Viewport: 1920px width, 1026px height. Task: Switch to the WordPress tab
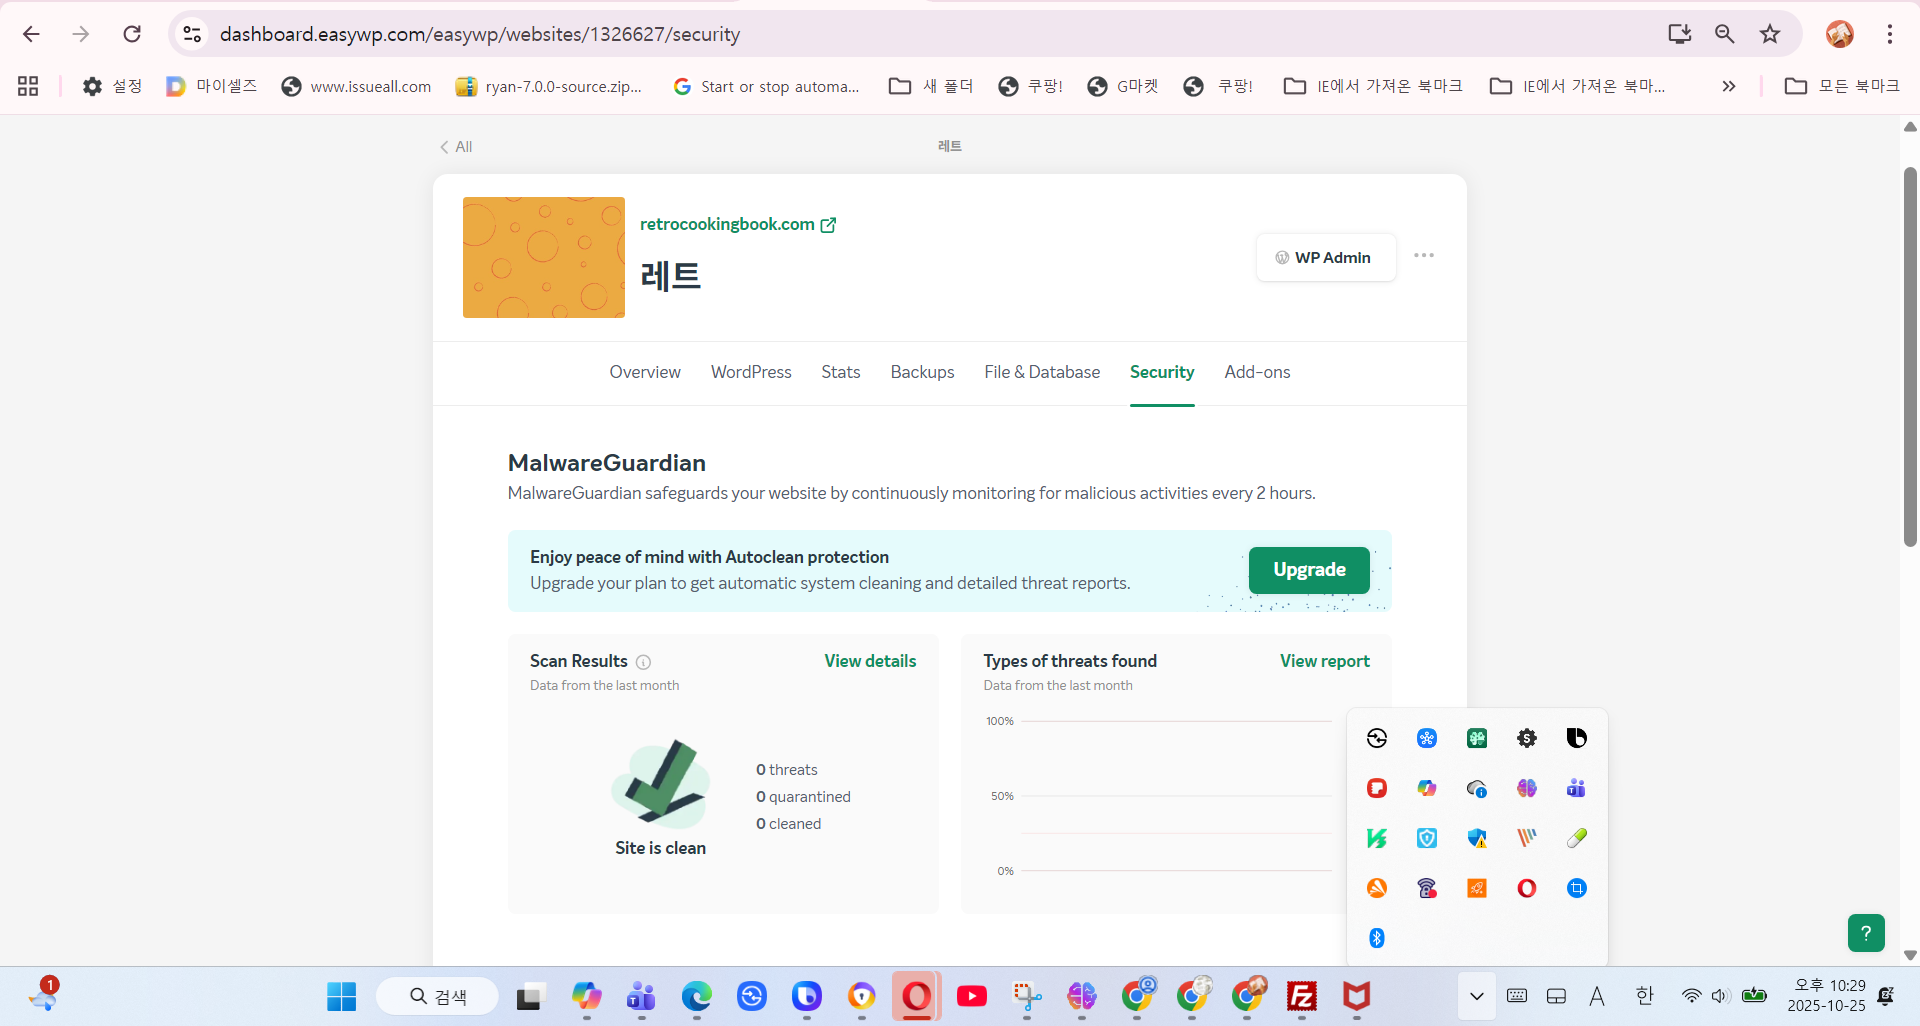pos(751,372)
